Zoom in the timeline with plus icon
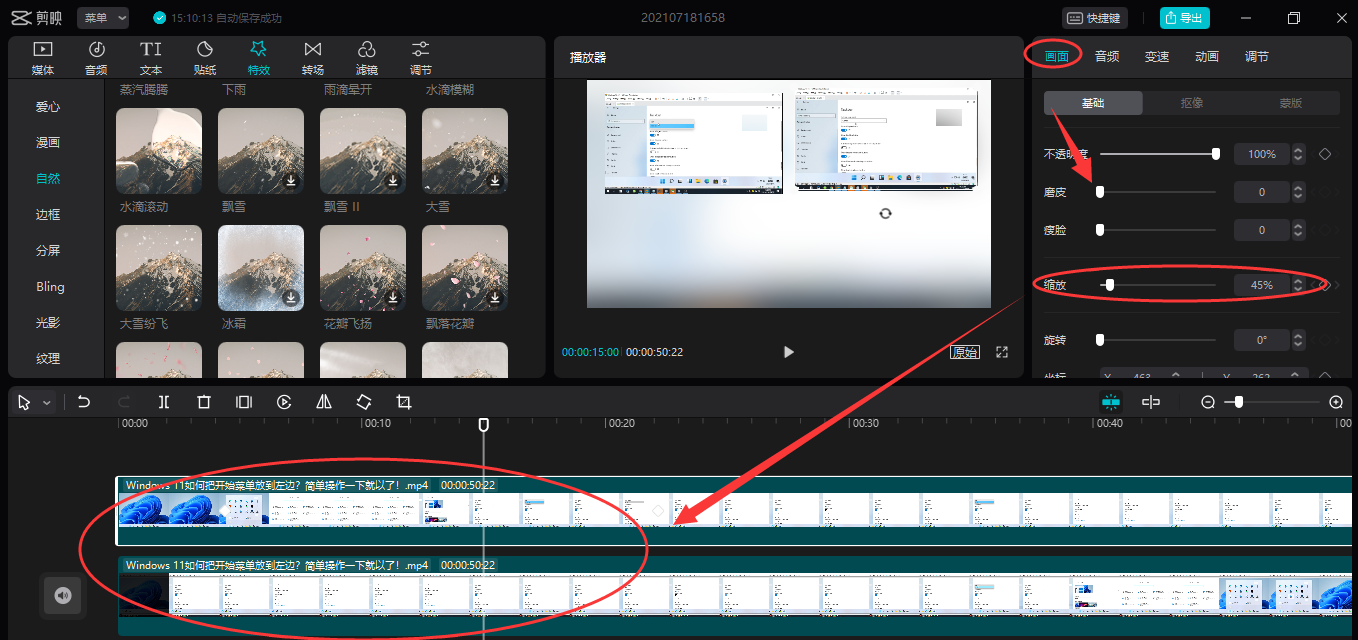1358x640 pixels. (1336, 402)
